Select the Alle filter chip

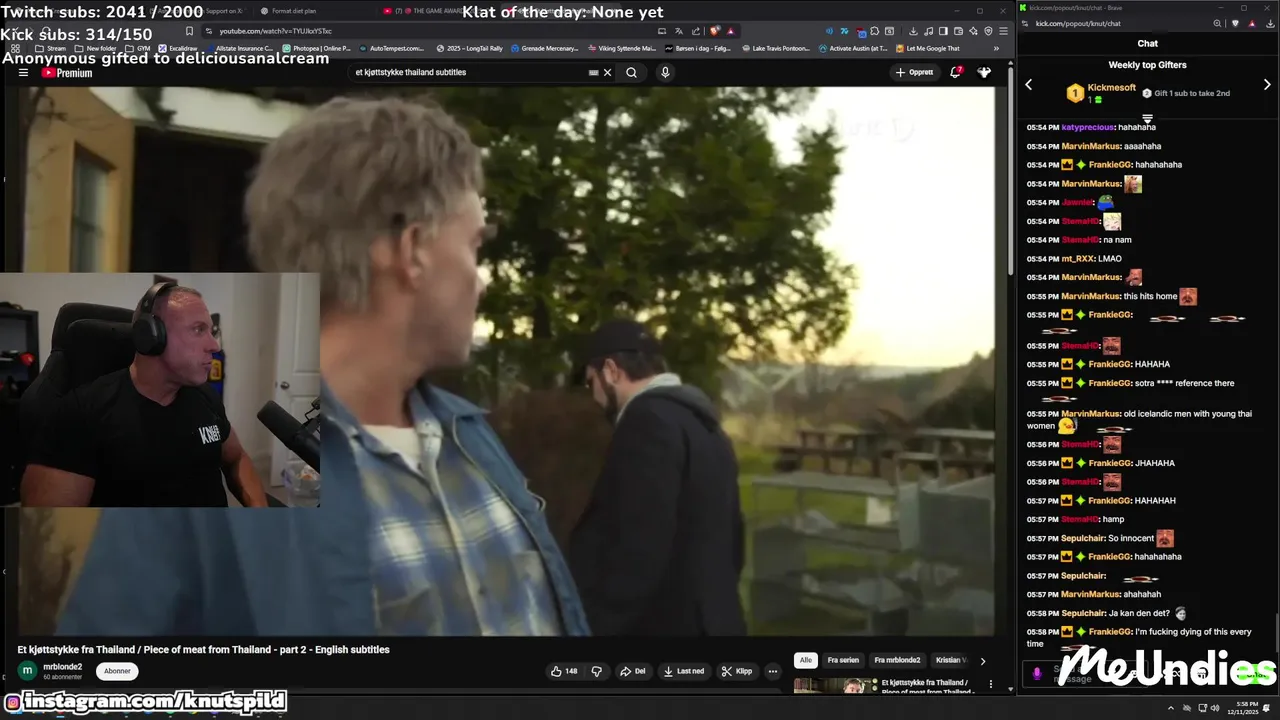pyautogui.click(x=805, y=660)
